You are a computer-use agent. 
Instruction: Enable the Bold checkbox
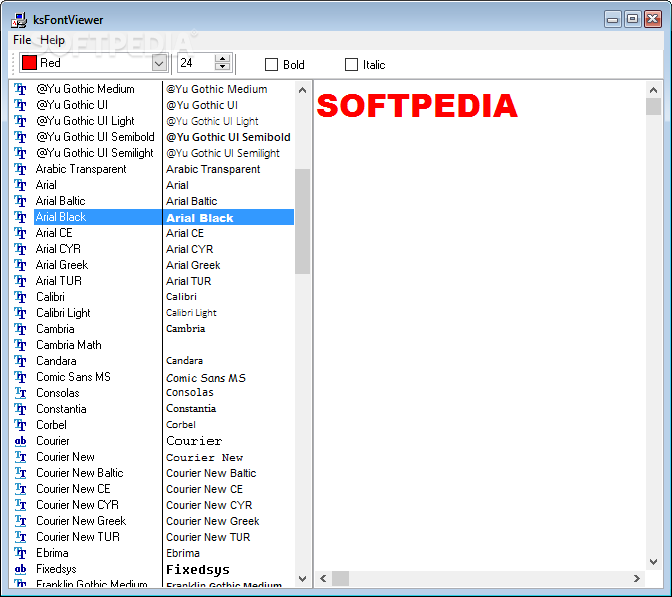[x=271, y=65]
